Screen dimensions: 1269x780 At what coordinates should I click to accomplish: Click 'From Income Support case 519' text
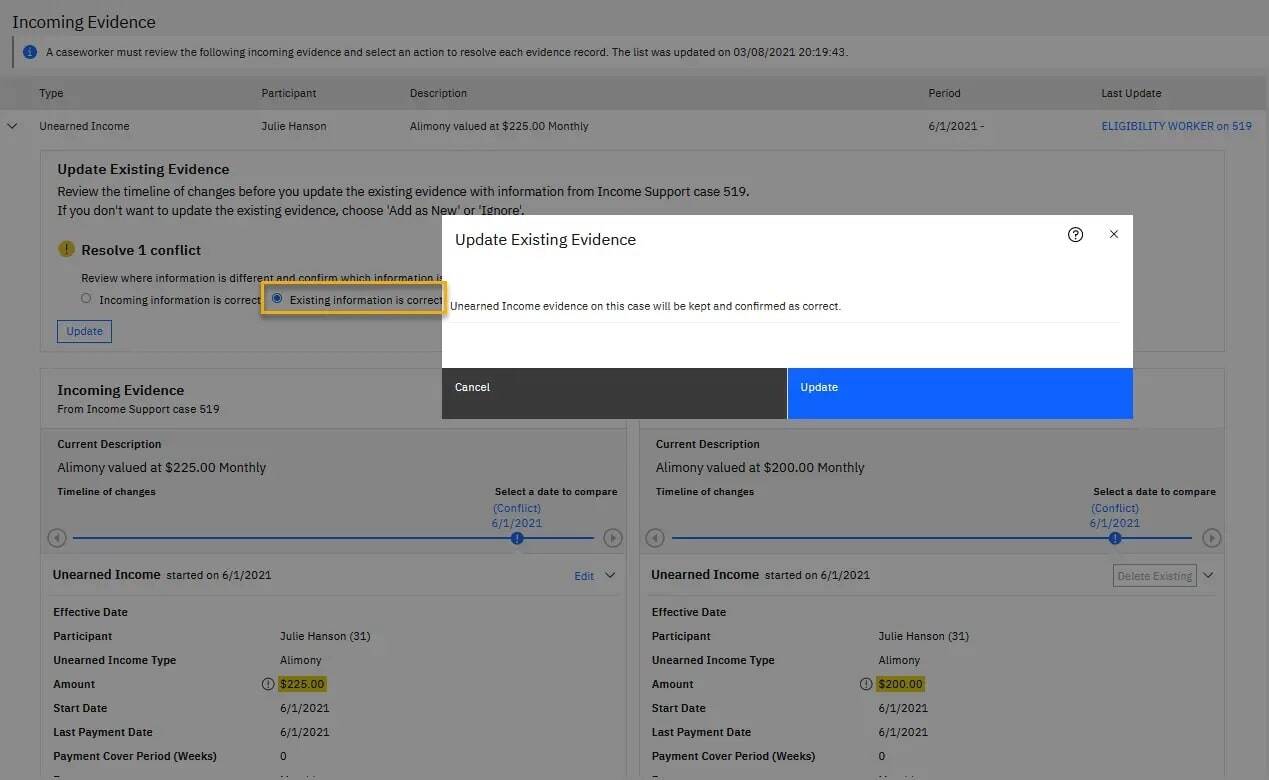point(138,409)
